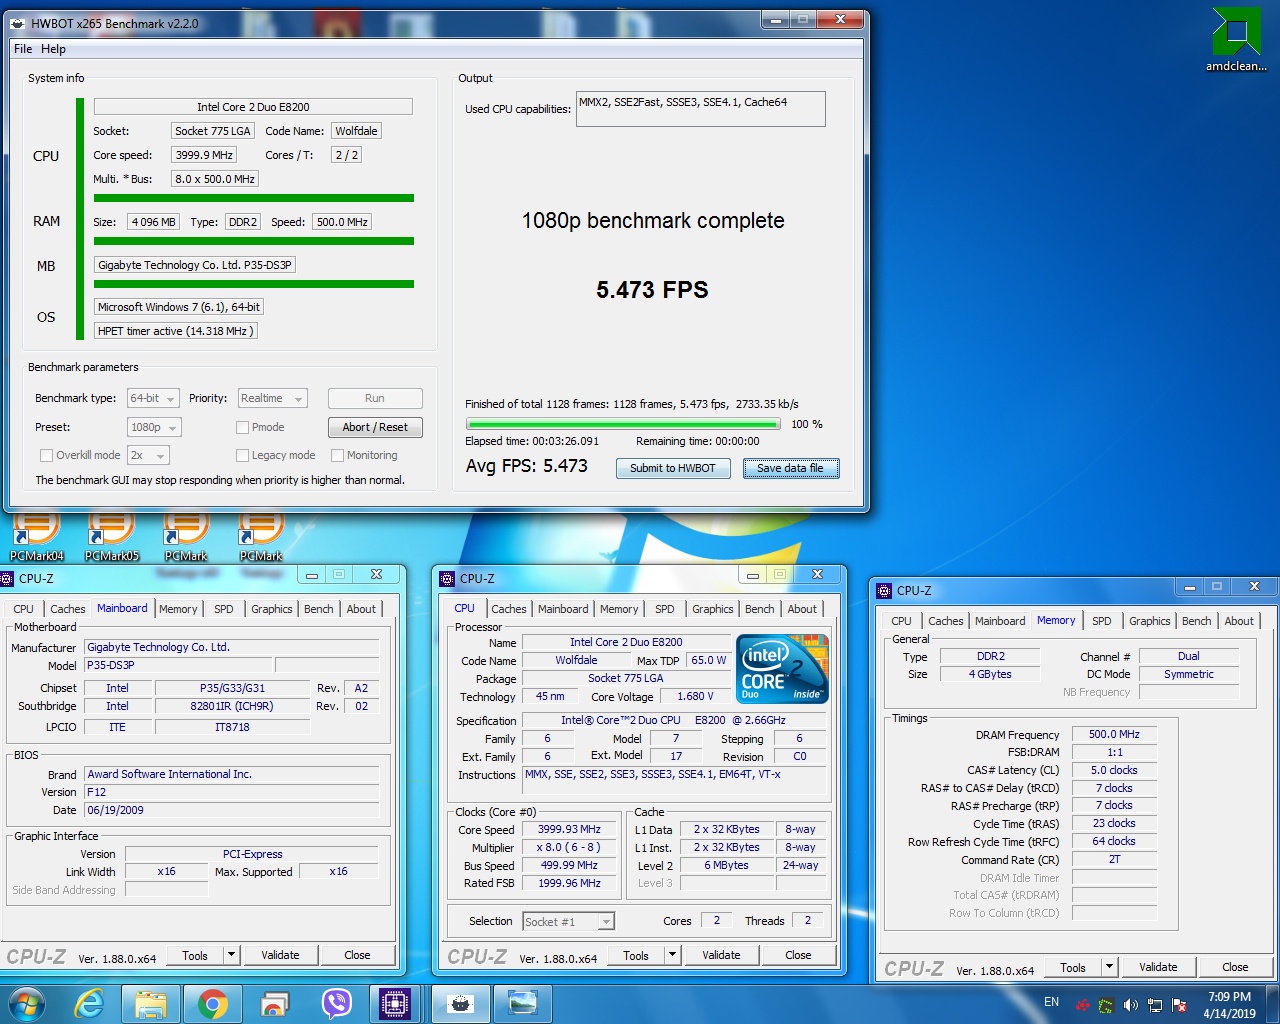Click HPET timer active text field
The height and width of the screenshot is (1024, 1280).
tap(176, 331)
